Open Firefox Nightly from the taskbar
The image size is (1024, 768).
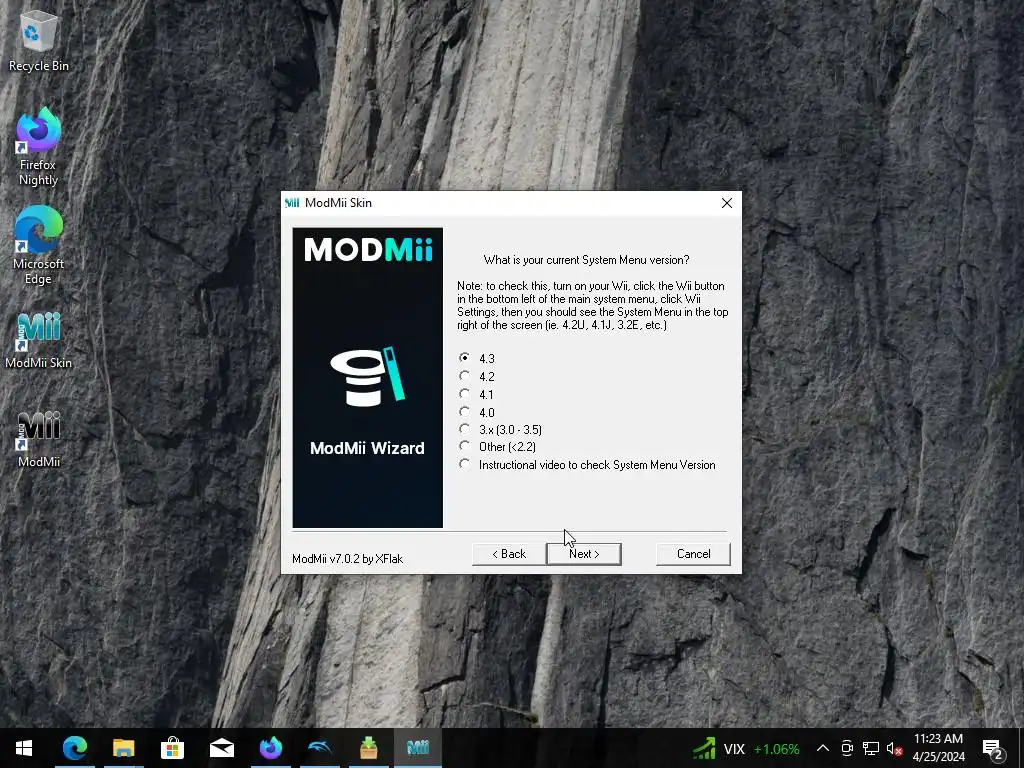pyautogui.click(x=270, y=748)
